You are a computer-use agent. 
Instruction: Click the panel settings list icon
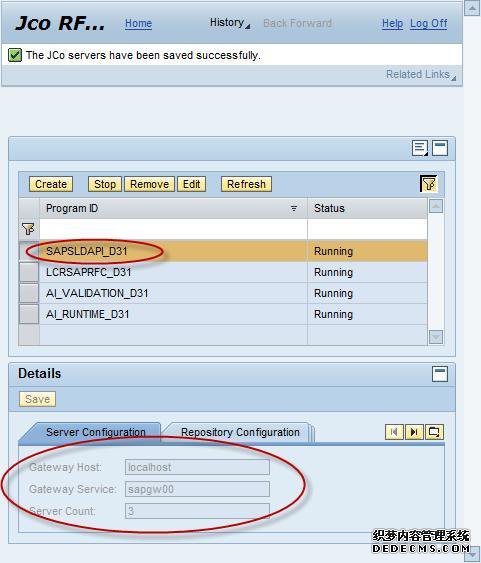pyautogui.click(x=420, y=148)
